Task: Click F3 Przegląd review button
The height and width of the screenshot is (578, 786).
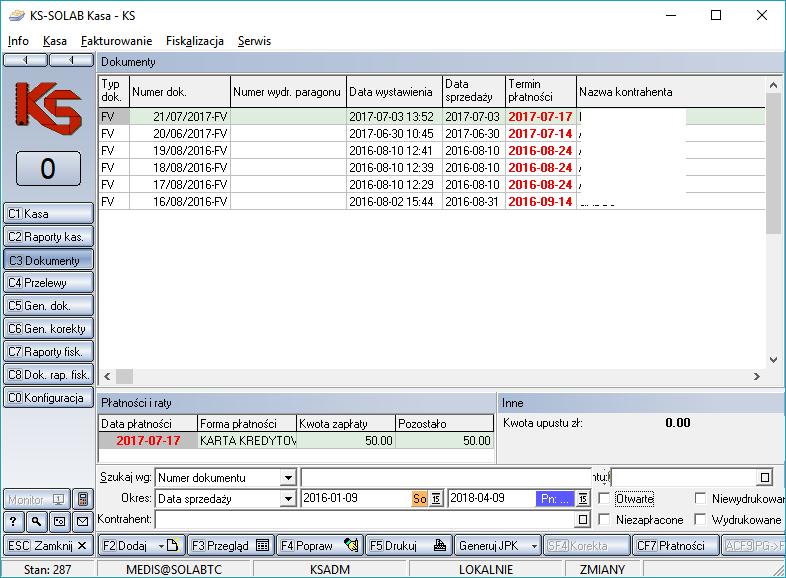Action: pos(231,545)
